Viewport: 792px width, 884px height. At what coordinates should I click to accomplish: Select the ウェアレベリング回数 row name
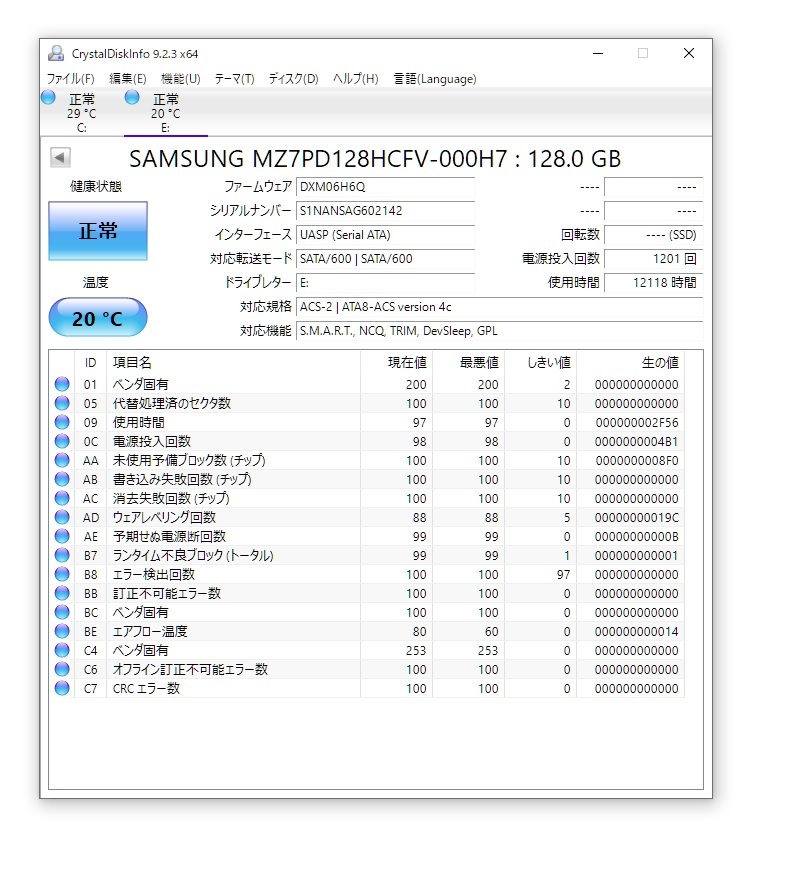click(164, 517)
